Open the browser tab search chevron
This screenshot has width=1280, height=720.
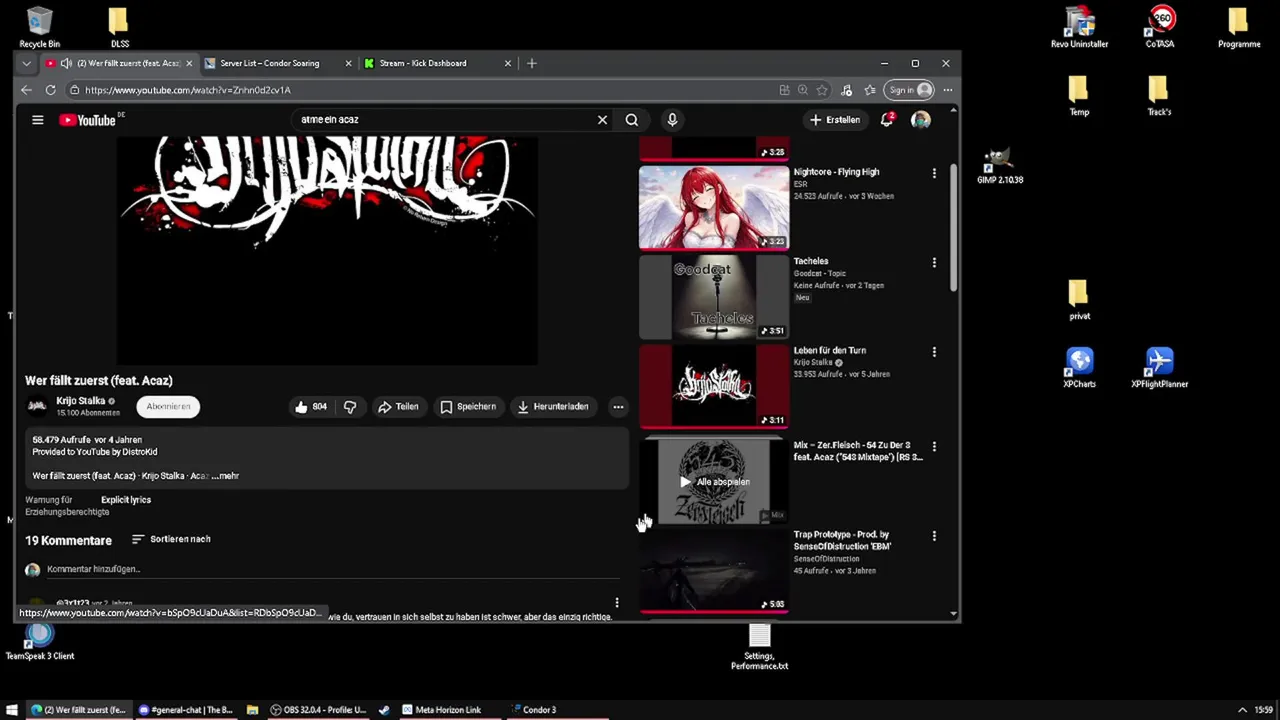[26, 63]
